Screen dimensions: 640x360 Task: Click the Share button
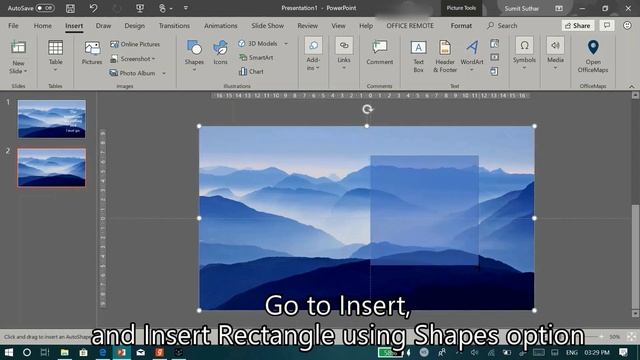coord(578,25)
